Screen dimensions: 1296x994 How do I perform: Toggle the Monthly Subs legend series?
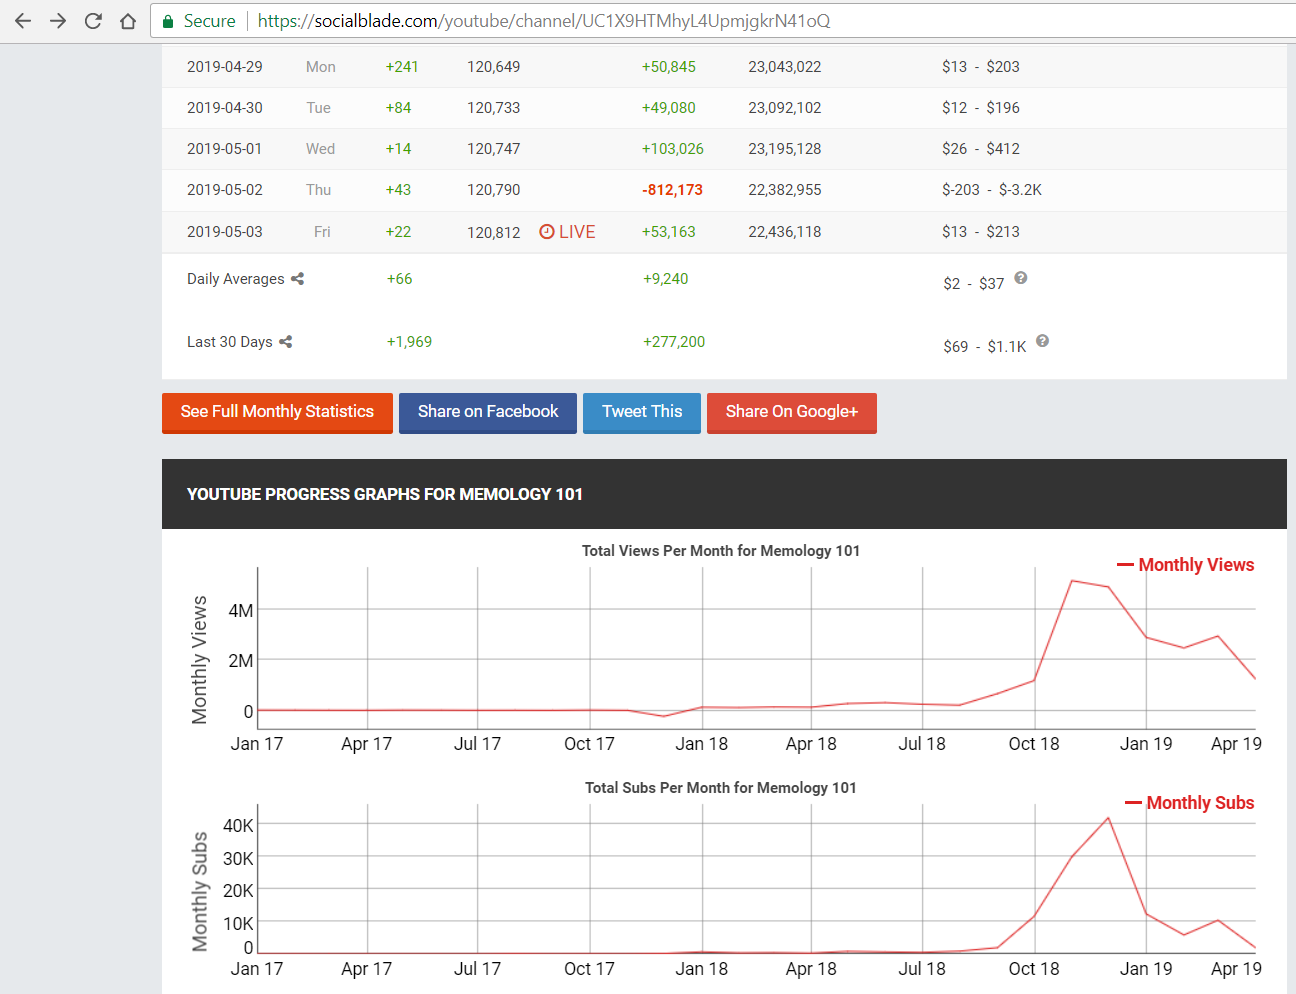click(1189, 803)
